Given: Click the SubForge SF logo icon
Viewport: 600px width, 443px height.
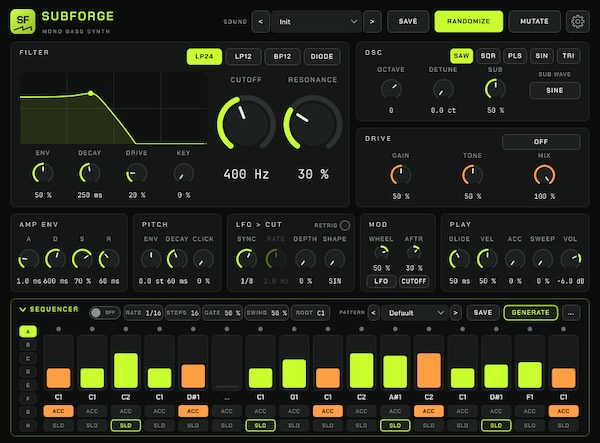Looking at the screenshot, I should [x=23, y=21].
